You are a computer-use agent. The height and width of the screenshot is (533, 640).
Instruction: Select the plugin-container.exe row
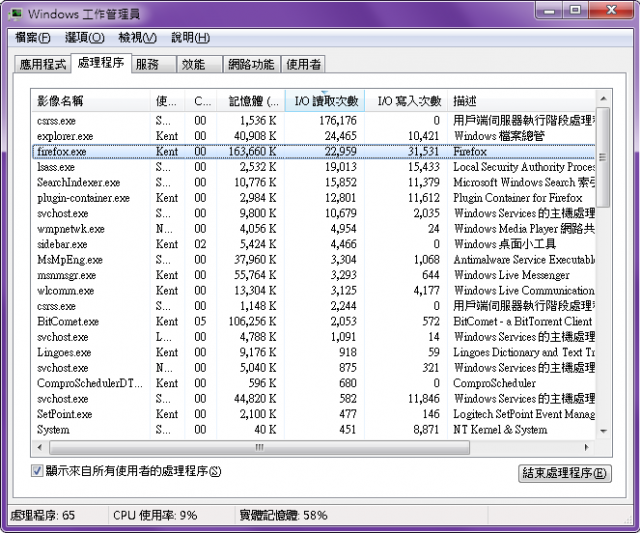(313, 198)
